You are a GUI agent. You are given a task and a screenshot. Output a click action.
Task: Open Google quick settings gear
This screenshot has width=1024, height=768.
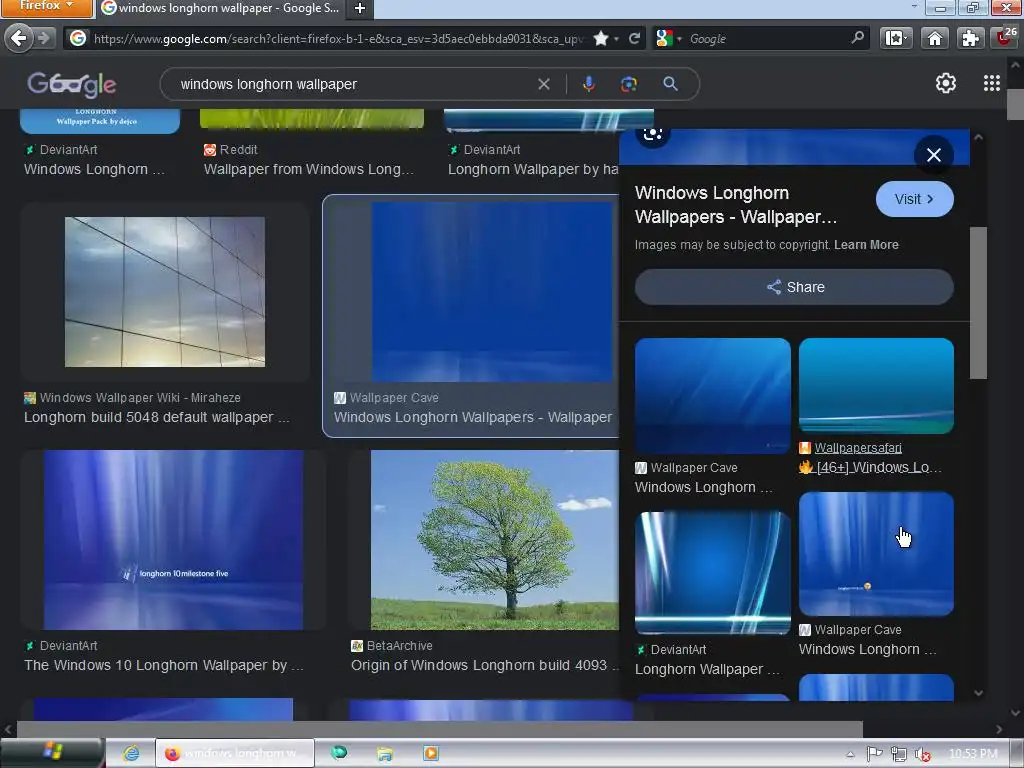946,83
